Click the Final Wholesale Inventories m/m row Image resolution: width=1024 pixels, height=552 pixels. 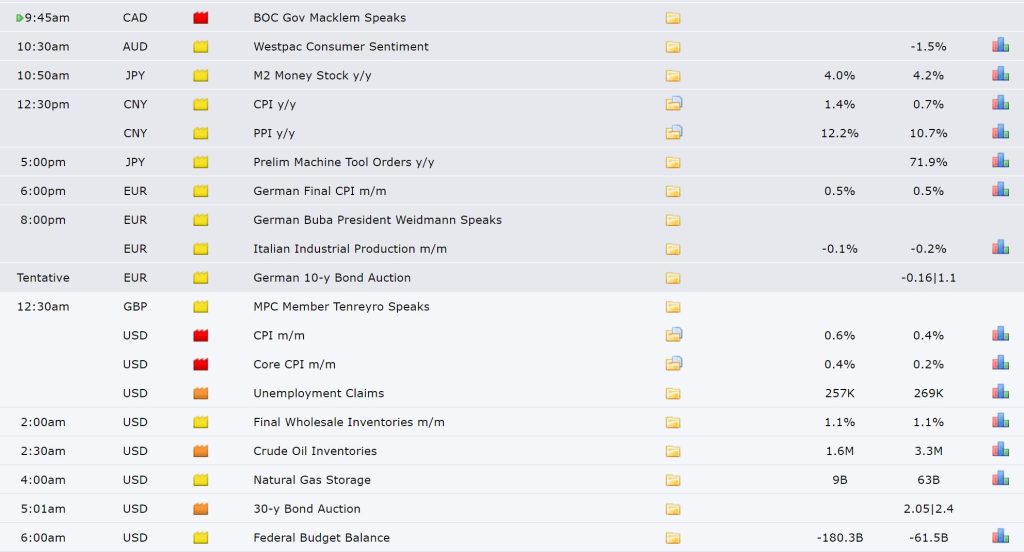click(x=512, y=422)
